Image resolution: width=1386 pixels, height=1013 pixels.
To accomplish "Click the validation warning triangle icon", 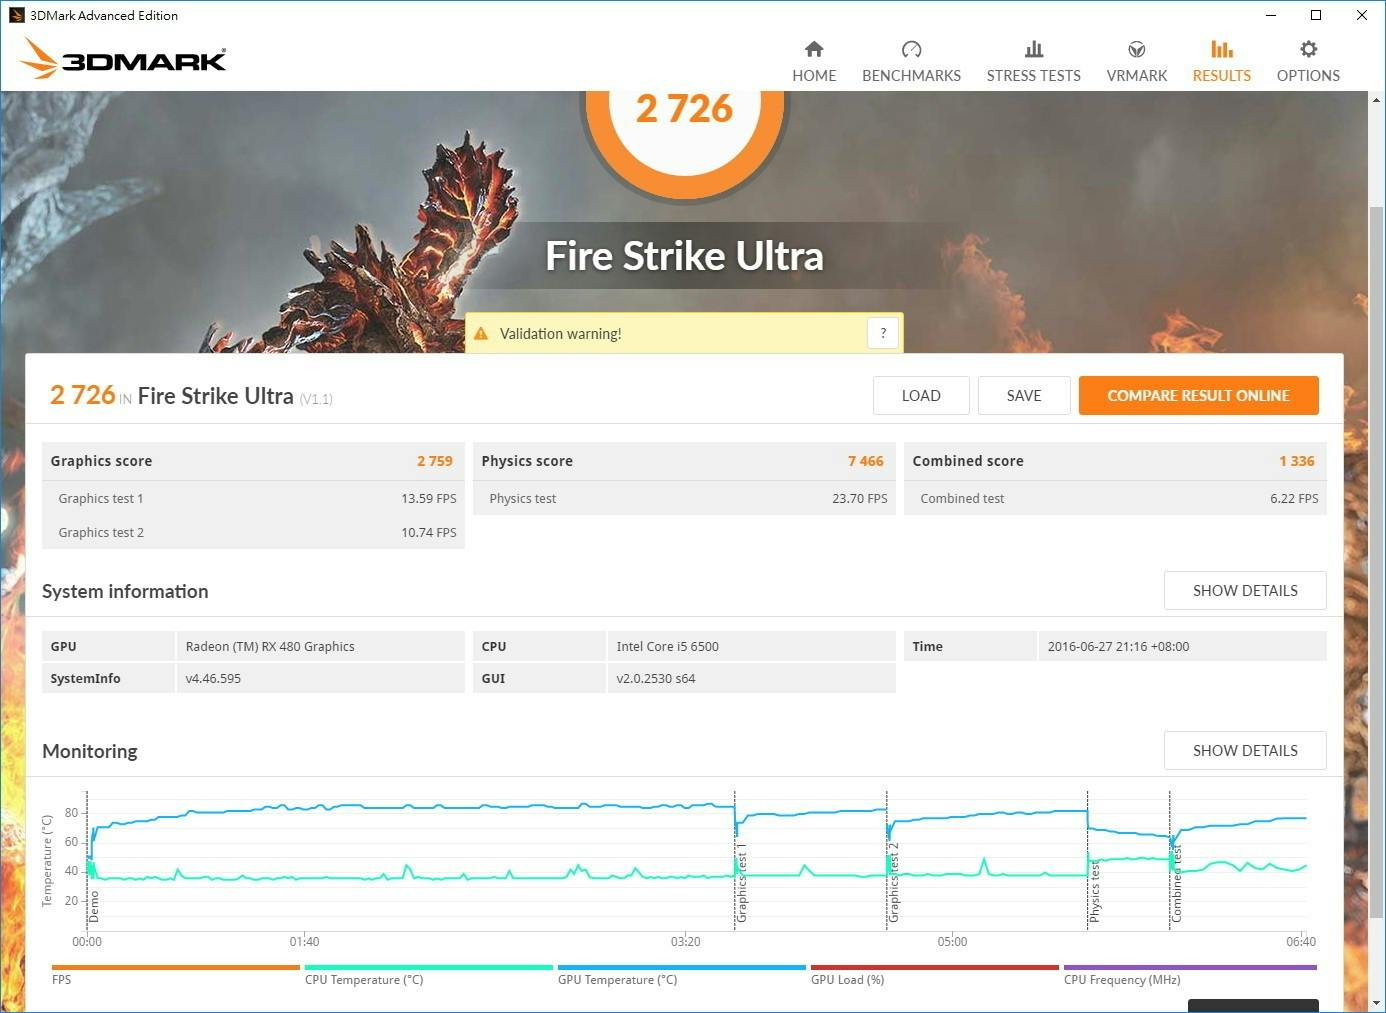I will coord(481,334).
